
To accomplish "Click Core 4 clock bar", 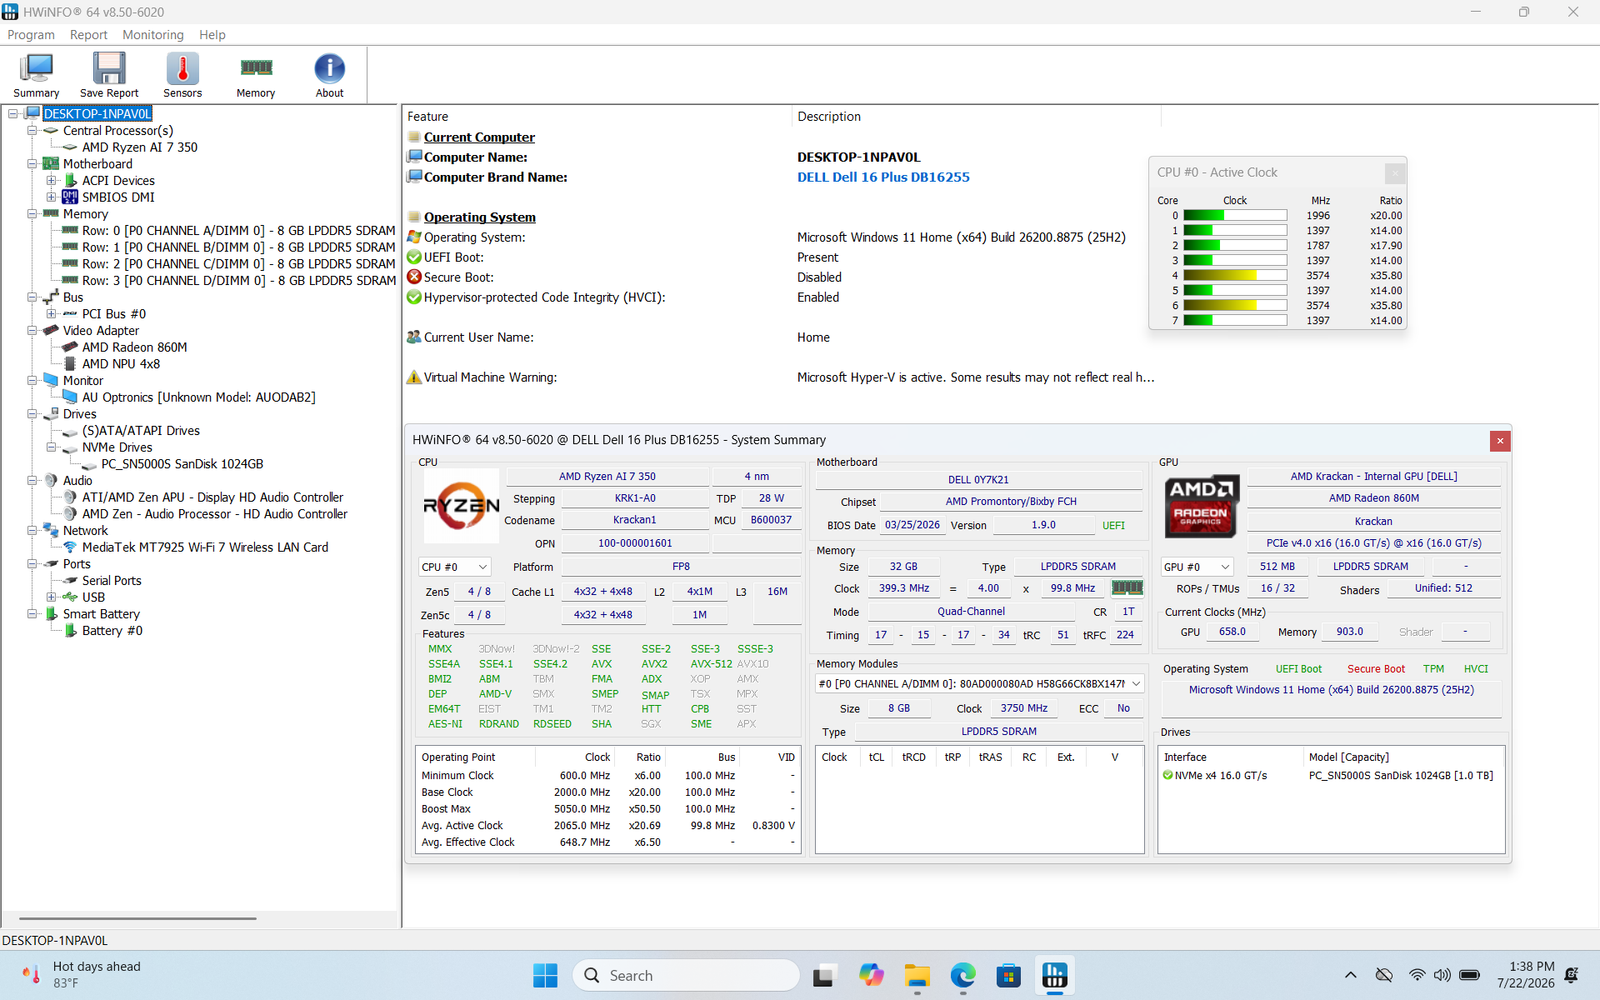I will tap(1235, 275).
